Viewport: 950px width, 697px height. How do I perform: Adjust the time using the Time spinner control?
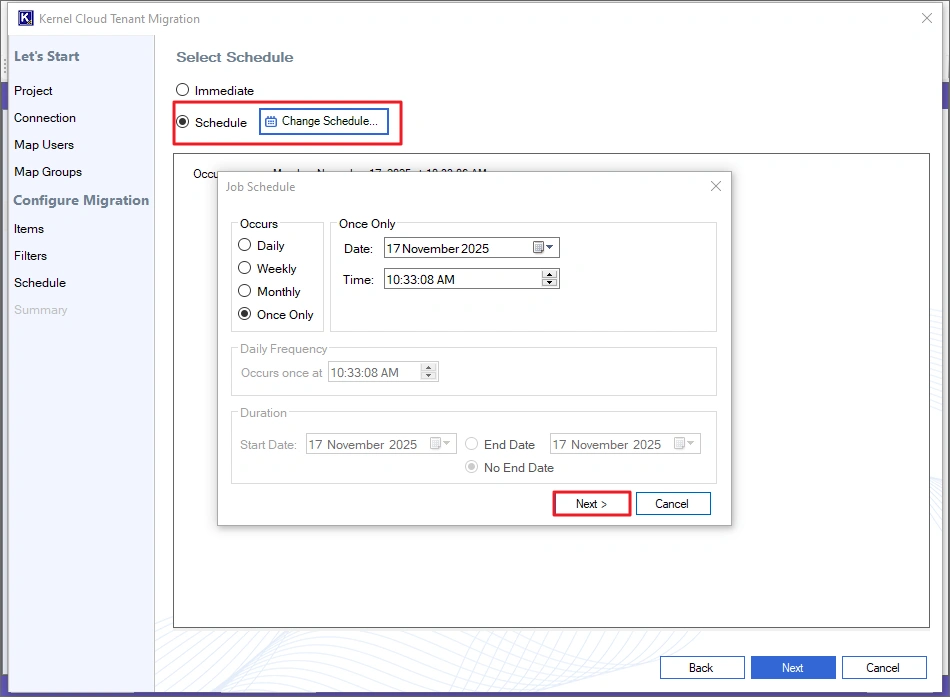coord(549,280)
